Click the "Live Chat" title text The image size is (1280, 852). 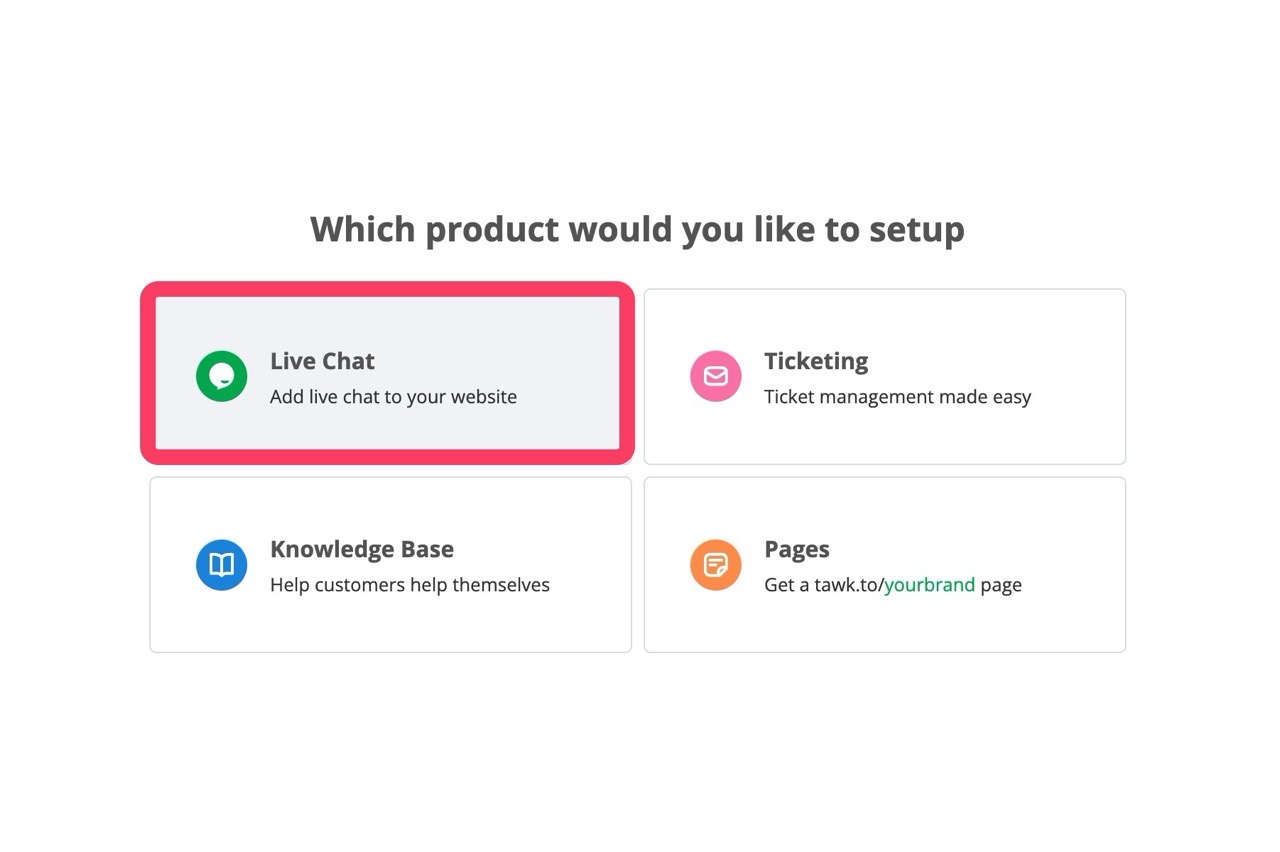pos(322,361)
